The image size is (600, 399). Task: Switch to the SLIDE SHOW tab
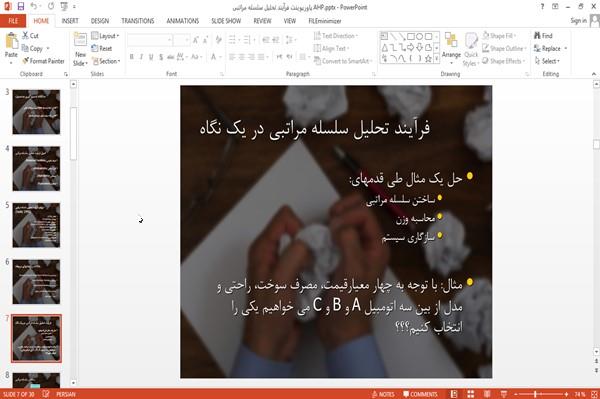click(x=226, y=21)
